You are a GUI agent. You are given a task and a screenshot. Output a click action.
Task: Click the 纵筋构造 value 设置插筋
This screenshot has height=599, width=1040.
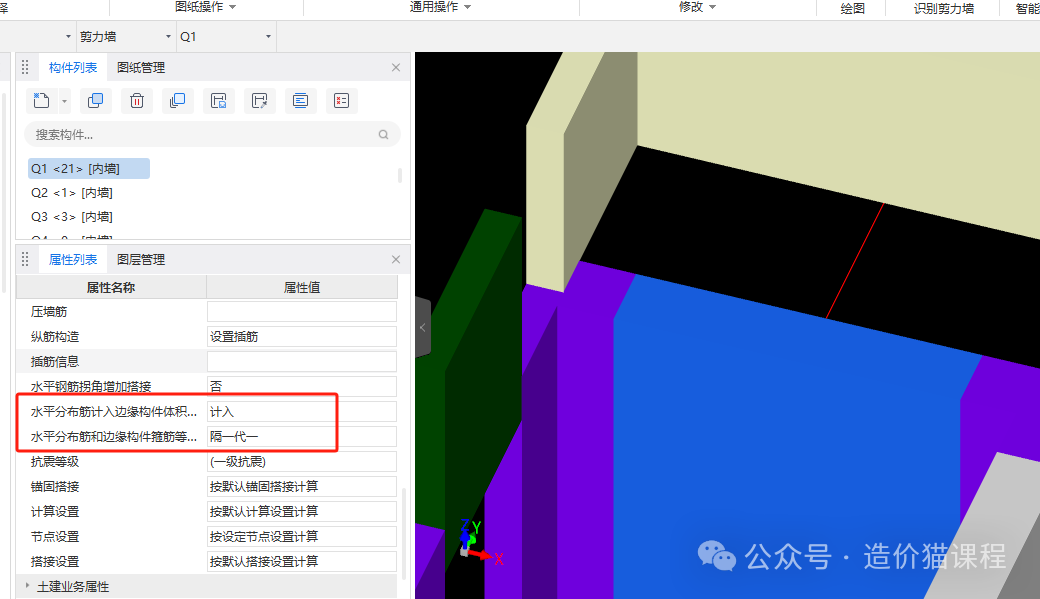pos(302,336)
